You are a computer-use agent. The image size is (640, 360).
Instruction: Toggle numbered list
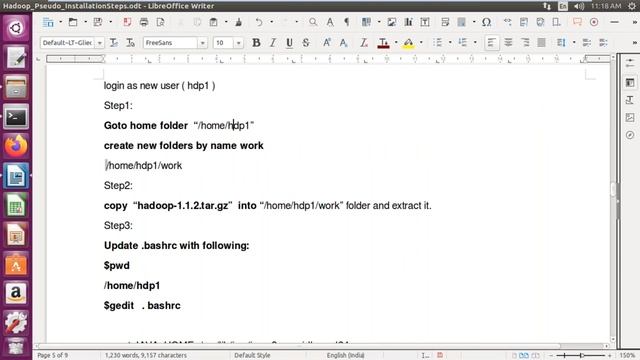click(x=462, y=42)
